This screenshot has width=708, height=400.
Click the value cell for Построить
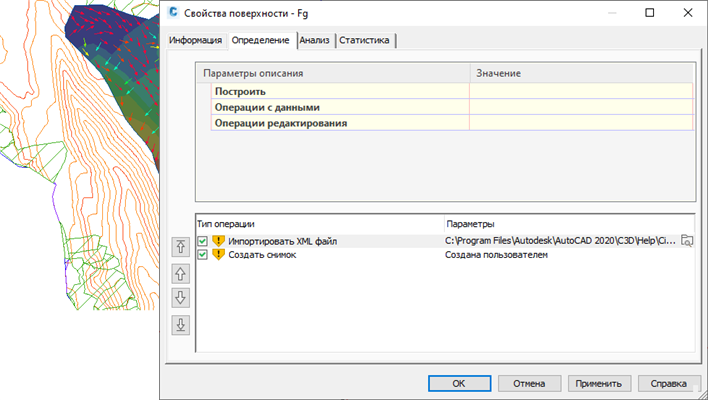pyautogui.click(x=581, y=91)
